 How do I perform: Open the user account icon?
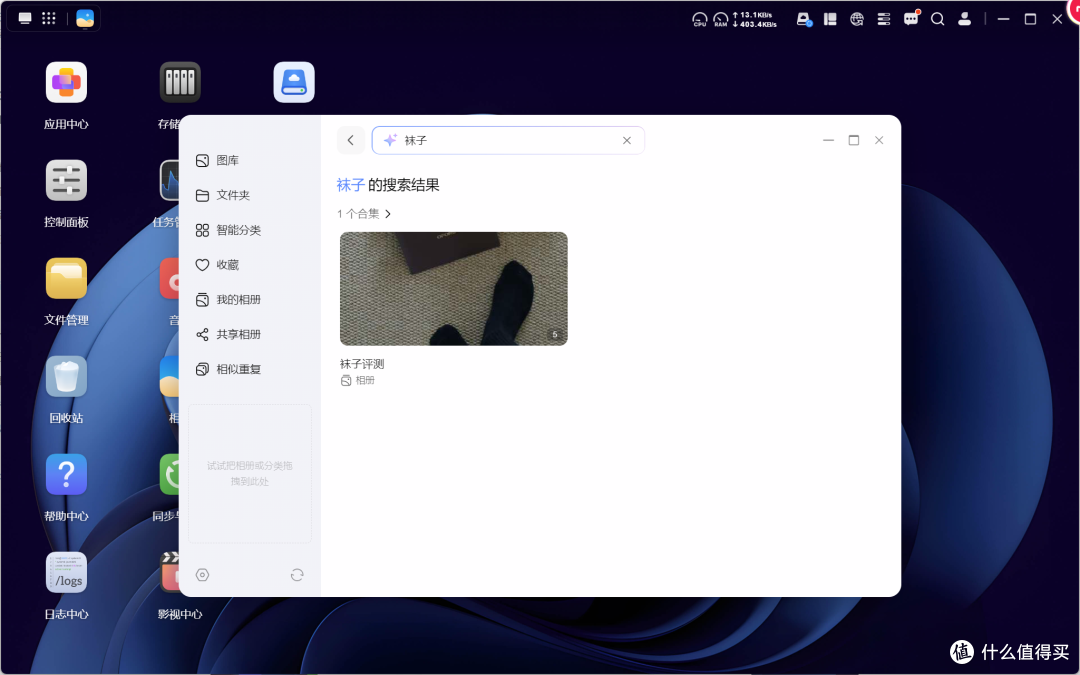tap(964, 19)
